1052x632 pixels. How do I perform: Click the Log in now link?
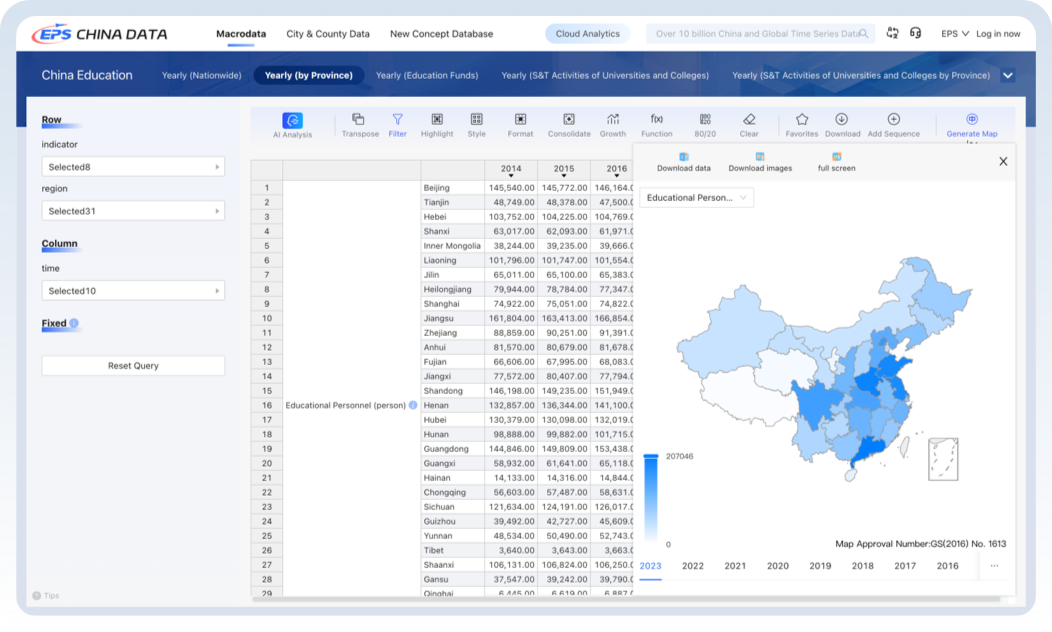pyautogui.click(x=998, y=34)
